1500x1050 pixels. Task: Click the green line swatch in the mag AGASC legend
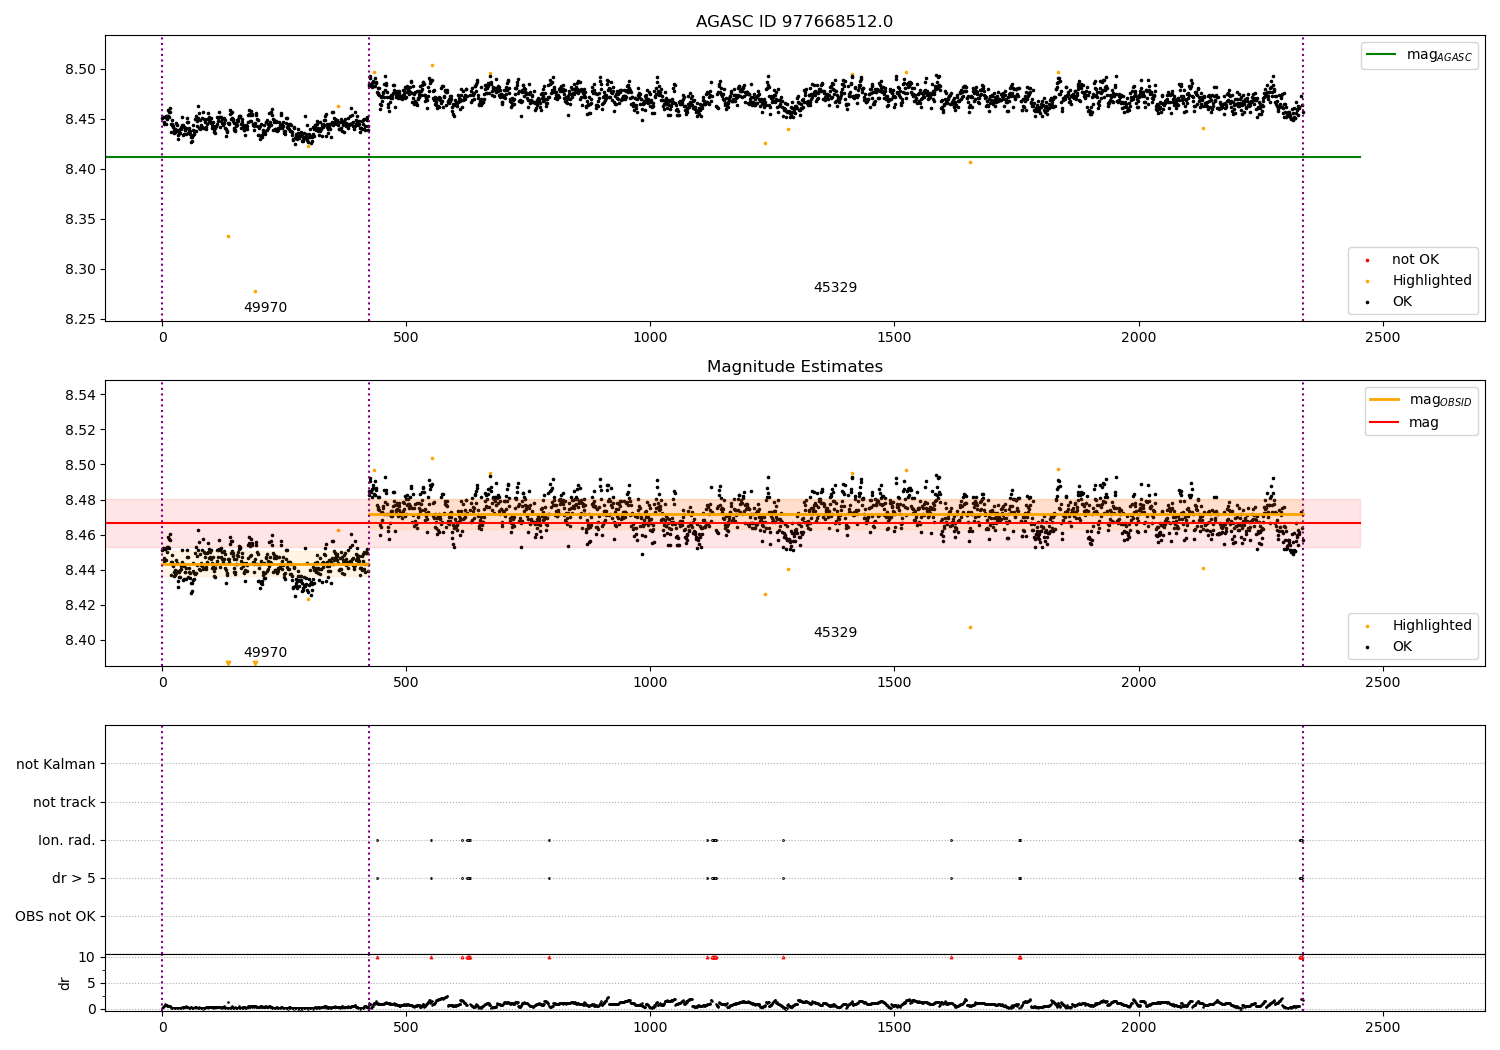click(x=1382, y=55)
